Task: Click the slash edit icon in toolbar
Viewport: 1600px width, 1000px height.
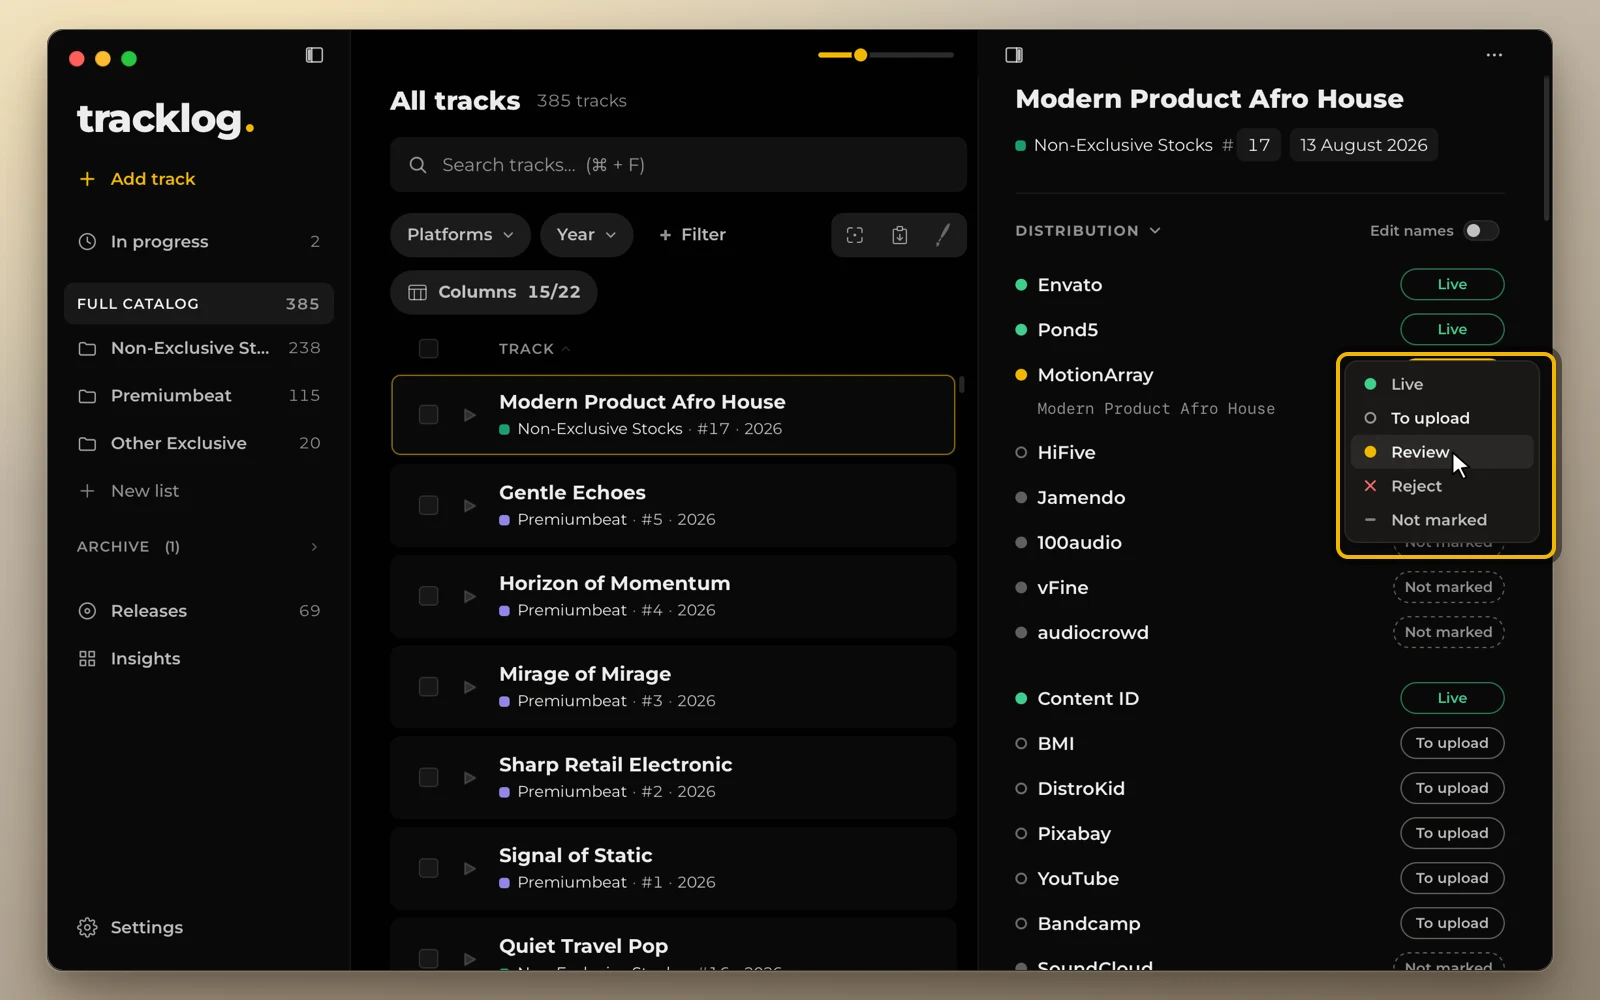Action: (943, 235)
